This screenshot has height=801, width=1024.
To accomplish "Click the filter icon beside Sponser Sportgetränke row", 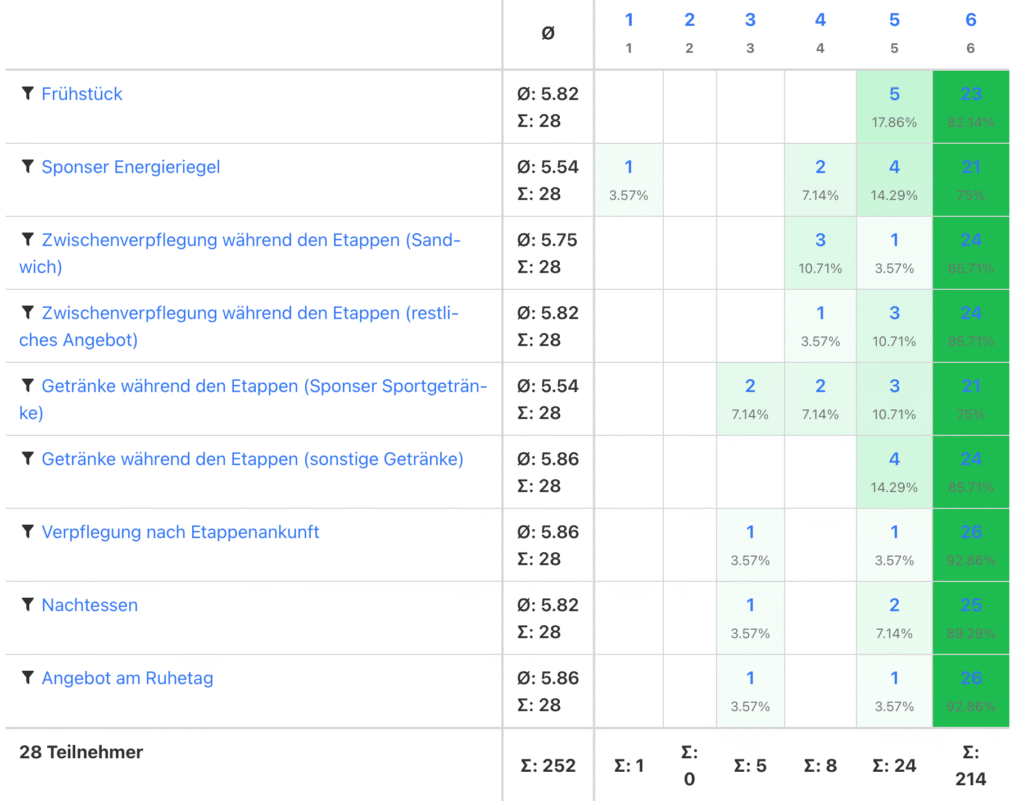I will click(x=28, y=385).
